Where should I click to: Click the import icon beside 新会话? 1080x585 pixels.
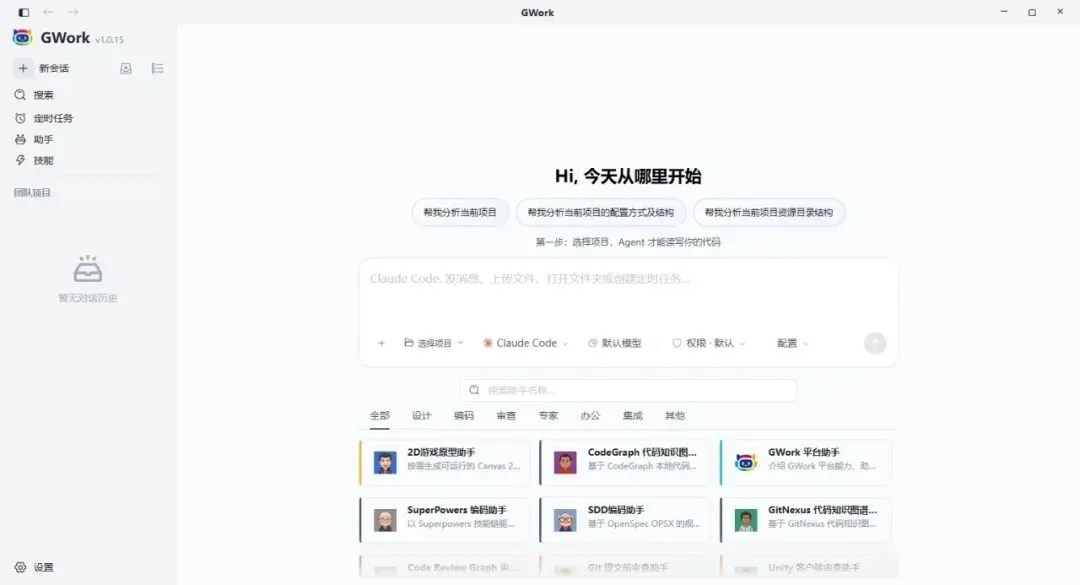click(125, 68)
